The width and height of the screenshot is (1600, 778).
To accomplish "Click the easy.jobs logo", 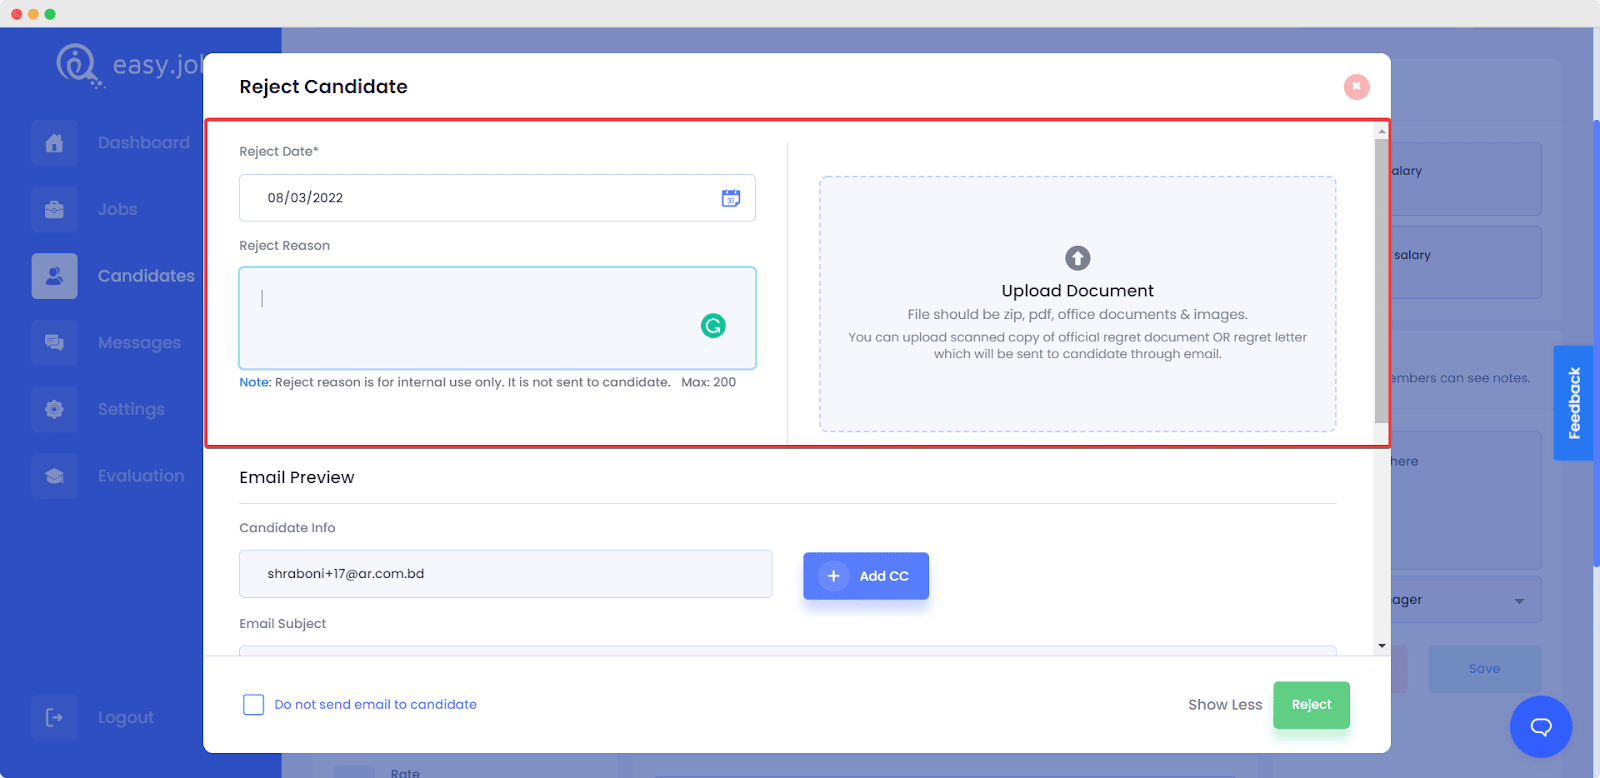I will click(x=130, y=66).
